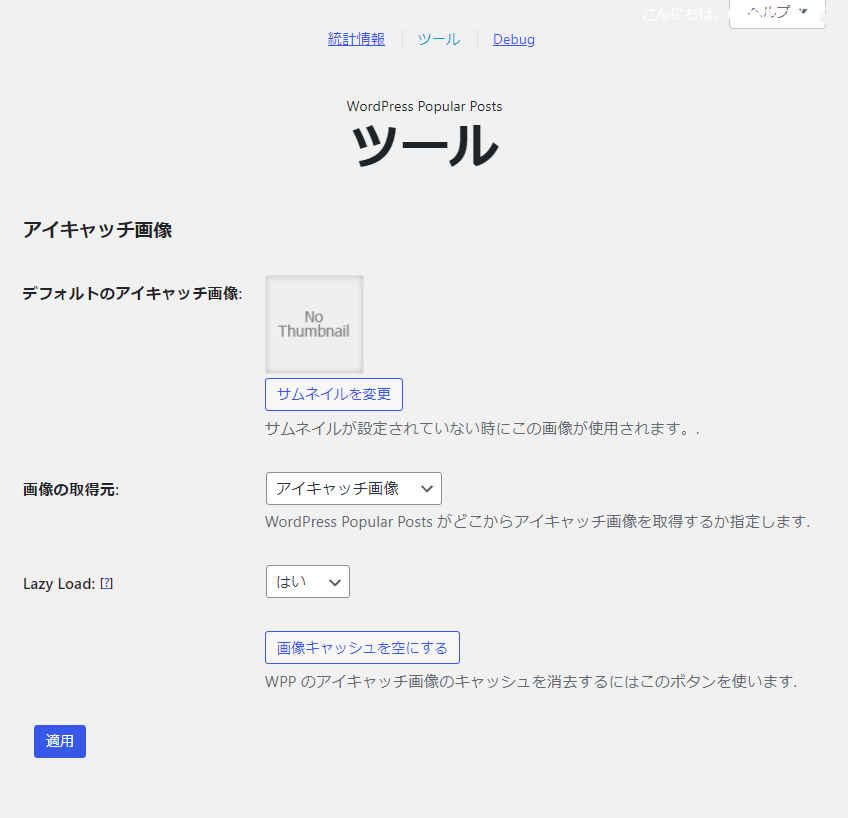848x818 pixels.
Task: Open the 画像の取得元 dropdown showing アイキャッチ画像
Action: (353, 488)
